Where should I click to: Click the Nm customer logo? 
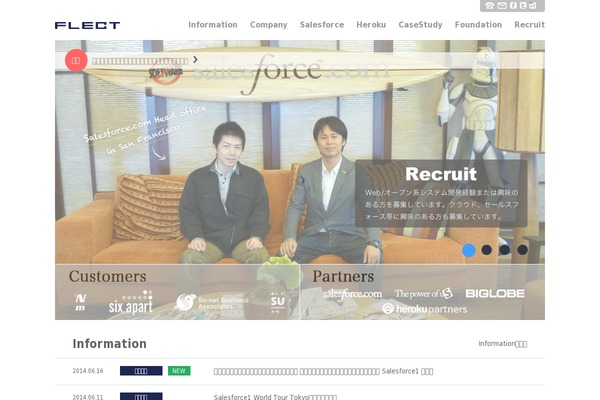(80, 302)
